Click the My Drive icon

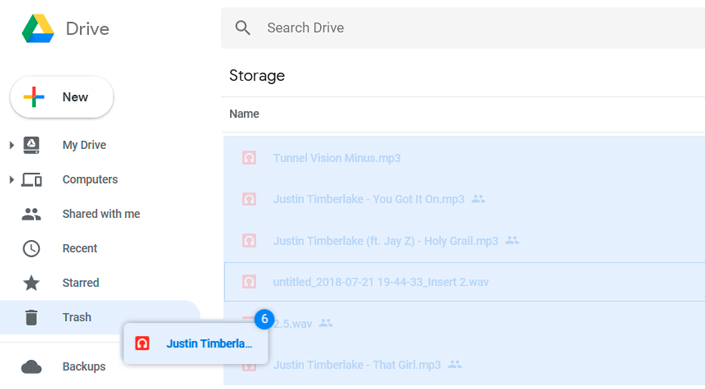click(31, 145)
